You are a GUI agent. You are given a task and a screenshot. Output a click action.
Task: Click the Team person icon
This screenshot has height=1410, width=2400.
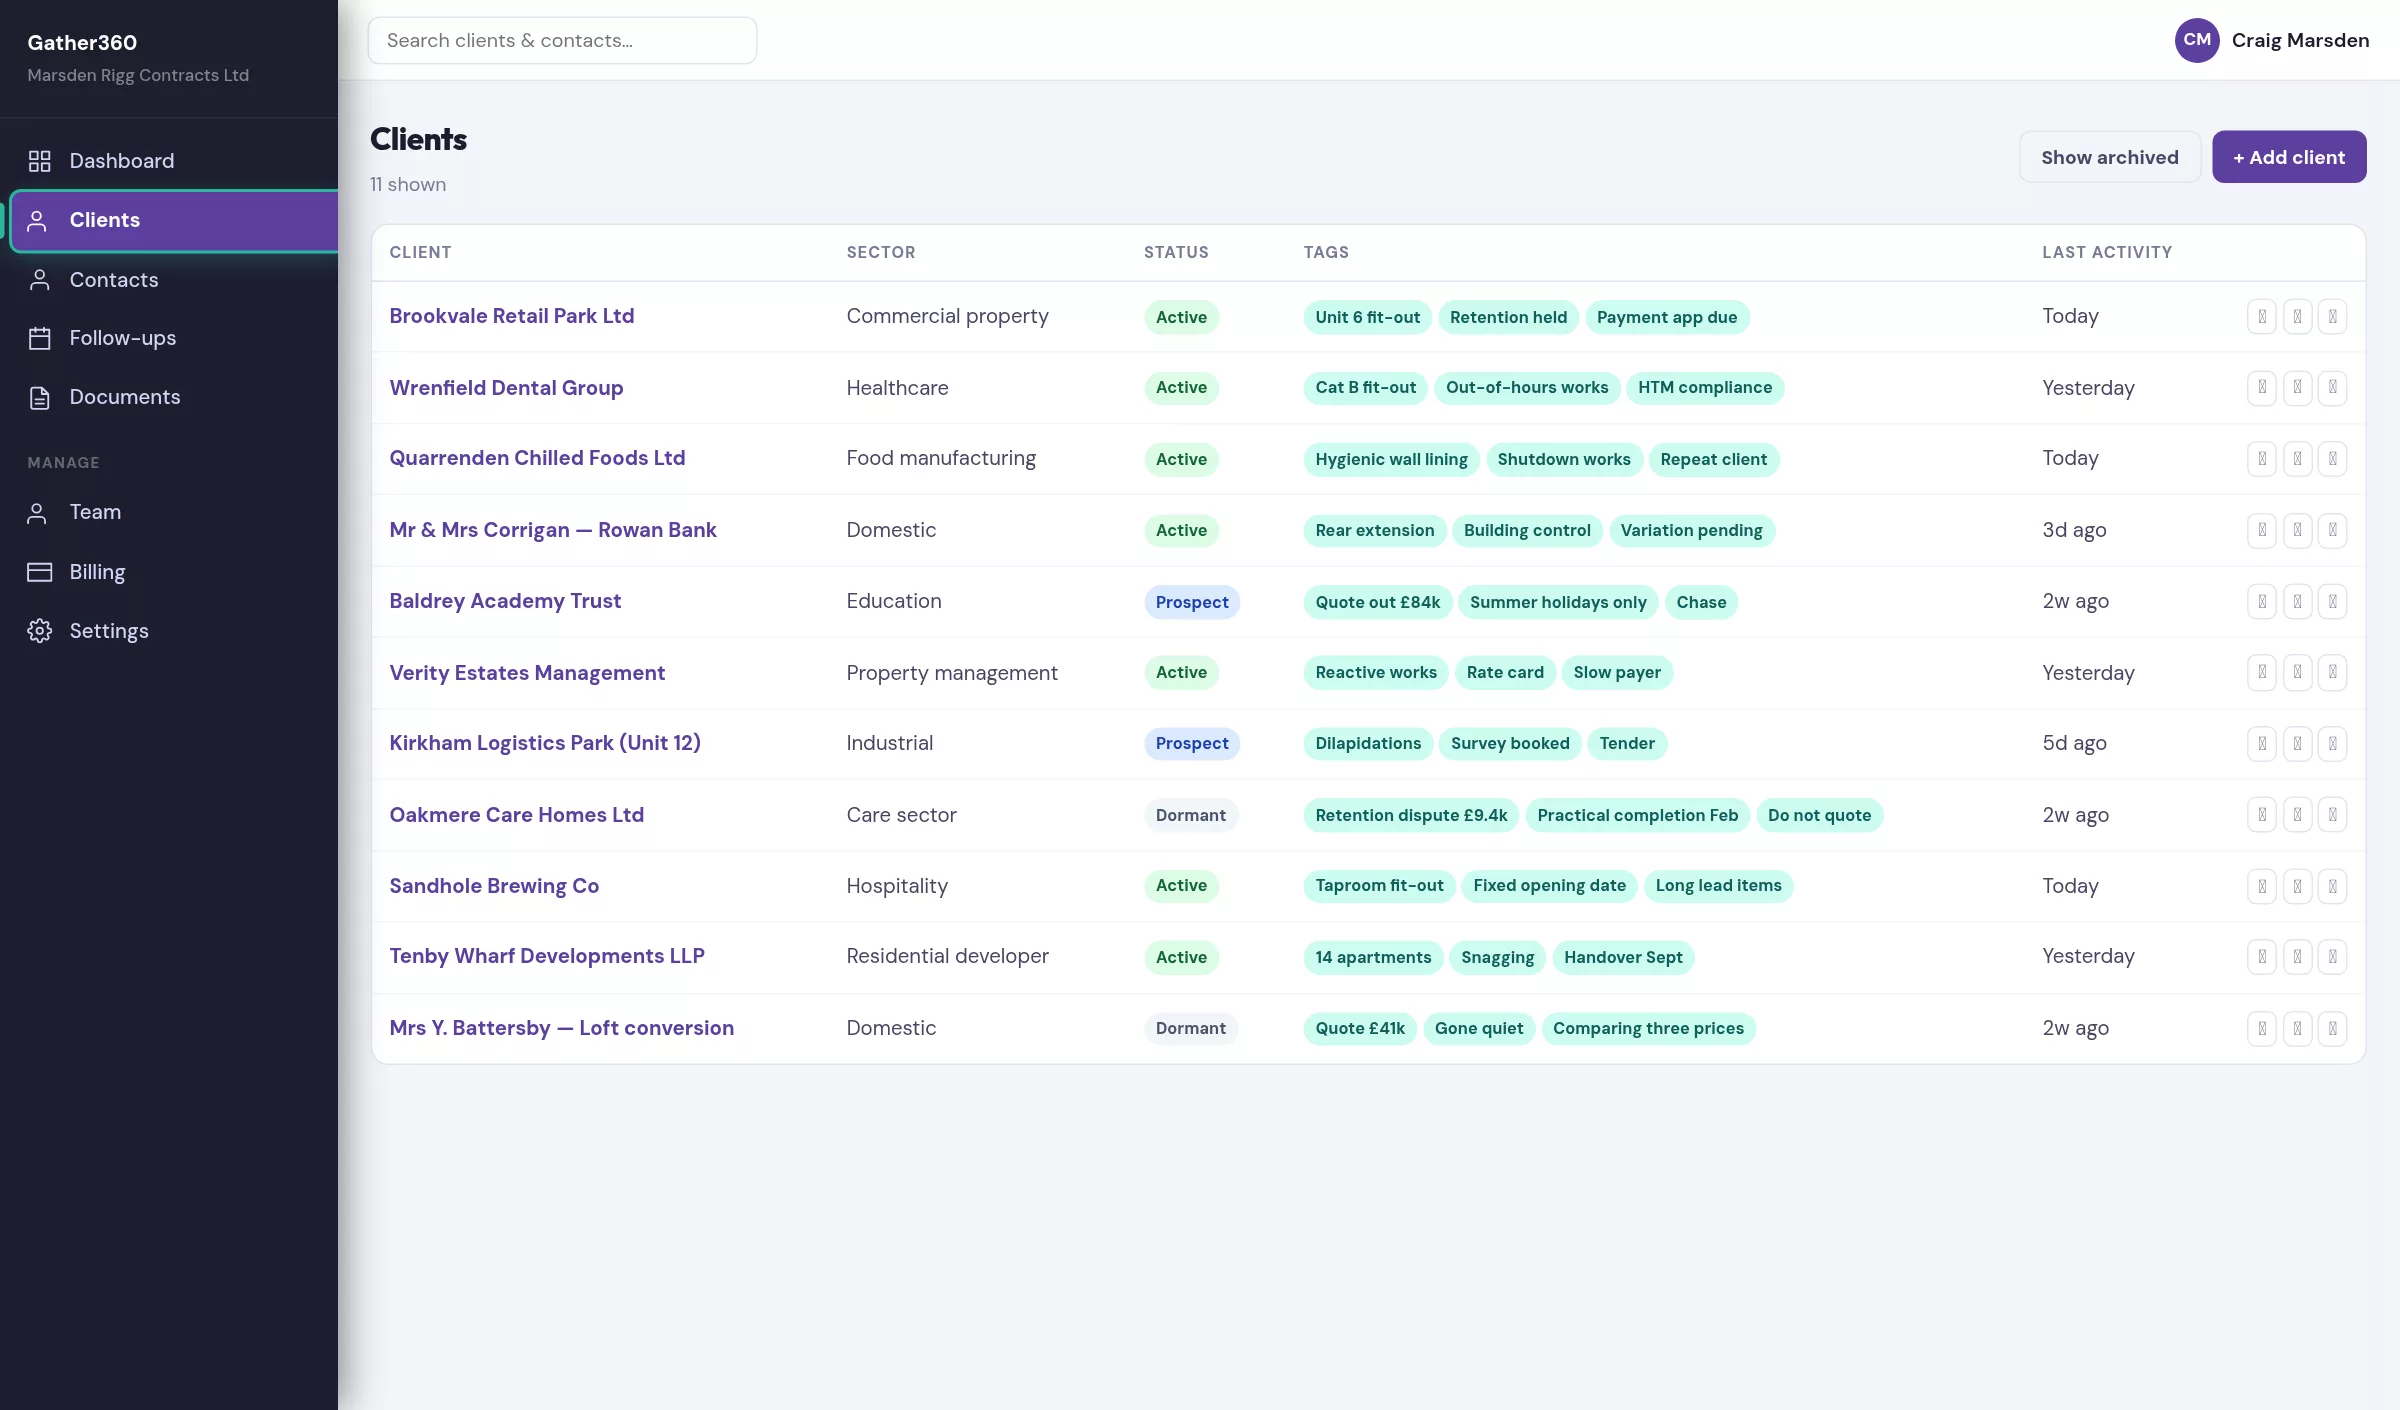point(37,513)
